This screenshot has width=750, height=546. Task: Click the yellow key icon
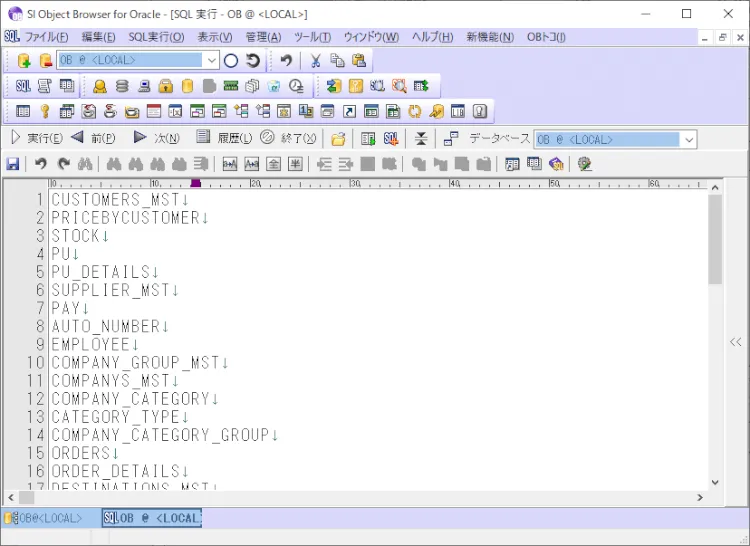45,111
